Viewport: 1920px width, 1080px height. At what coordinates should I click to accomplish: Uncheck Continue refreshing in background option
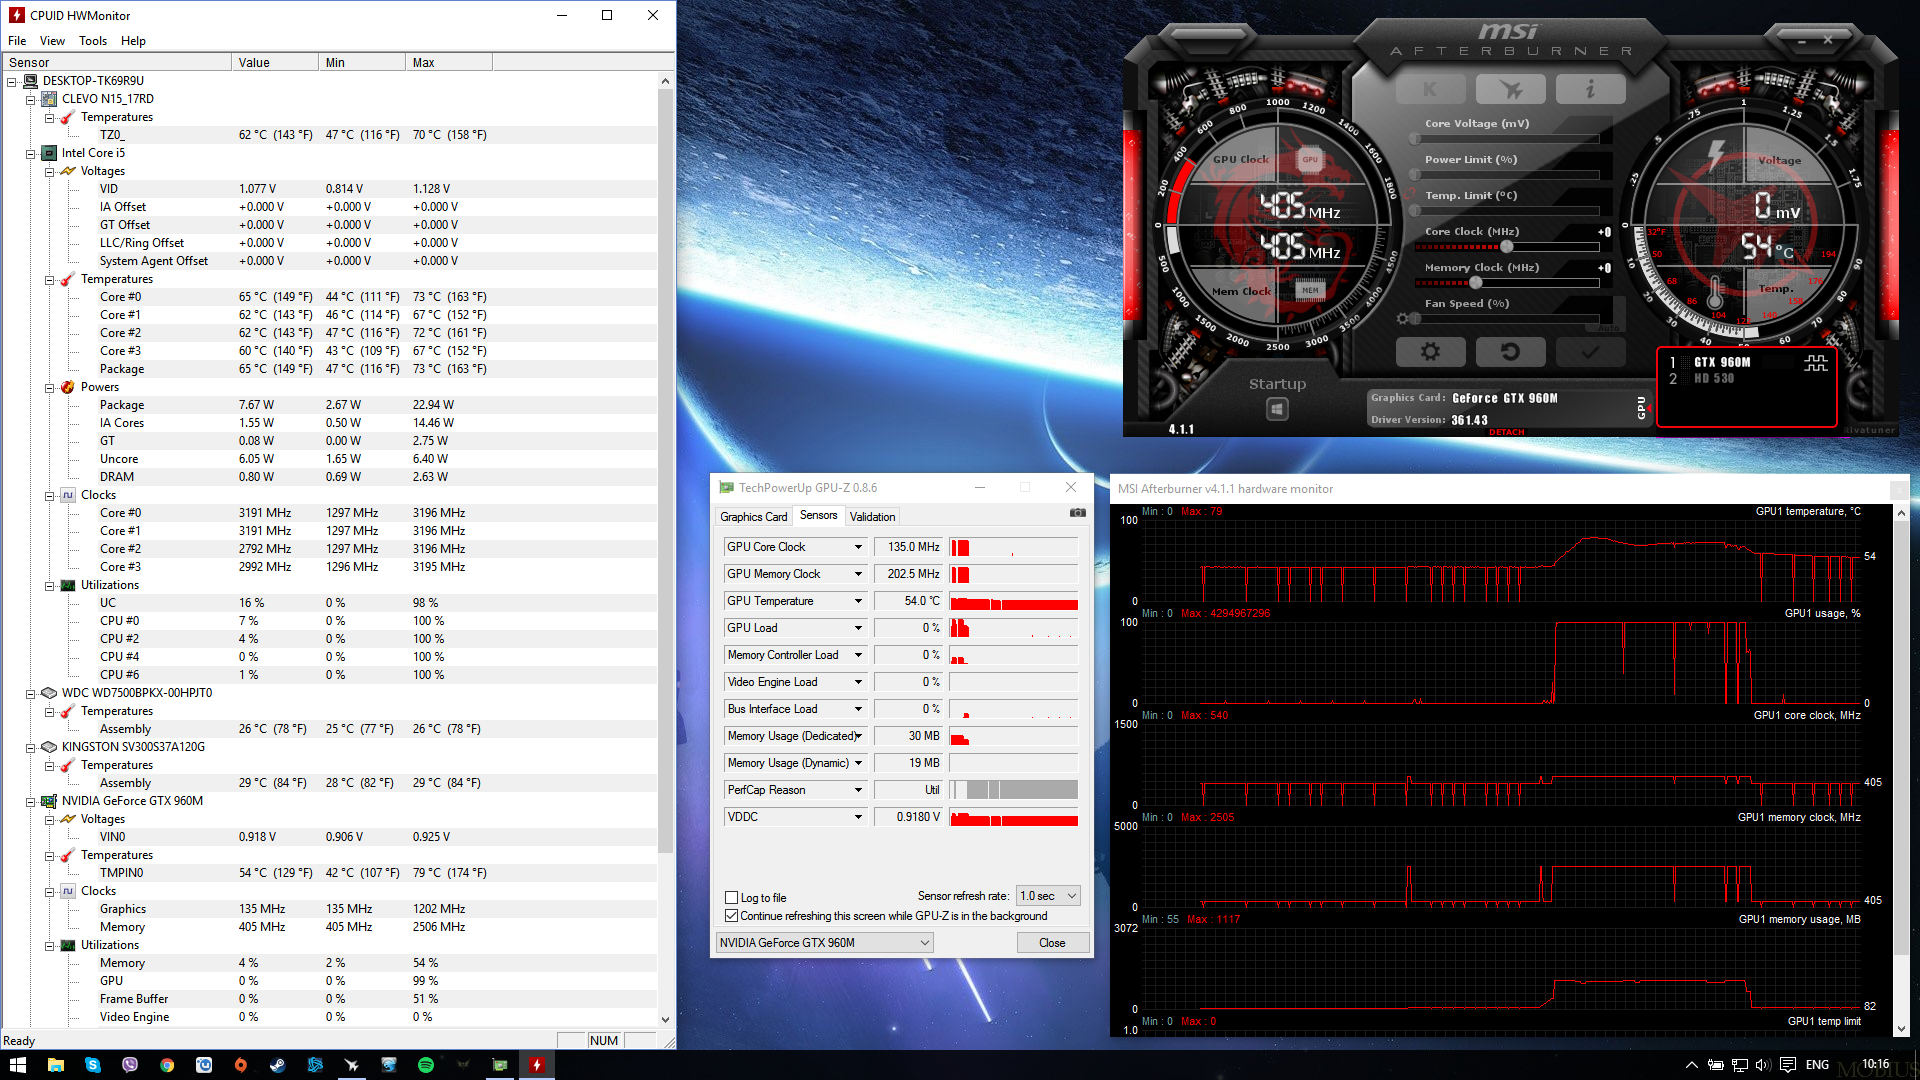point(732,916)
